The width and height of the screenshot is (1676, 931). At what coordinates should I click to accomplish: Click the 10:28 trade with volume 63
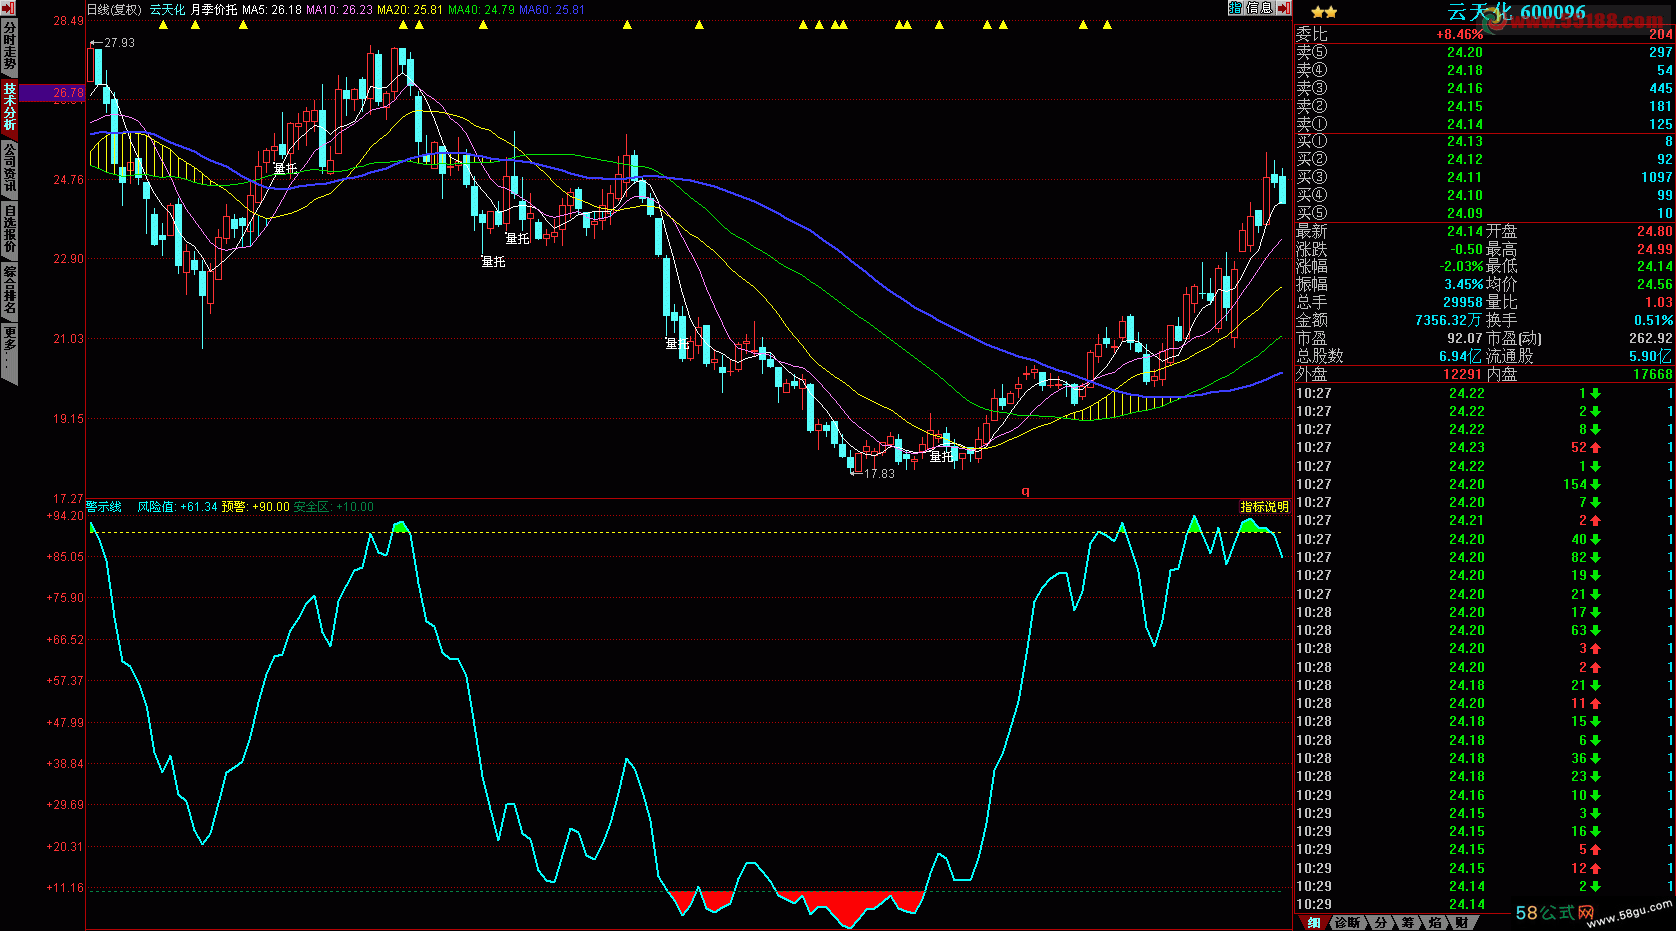click(1484, 631)
